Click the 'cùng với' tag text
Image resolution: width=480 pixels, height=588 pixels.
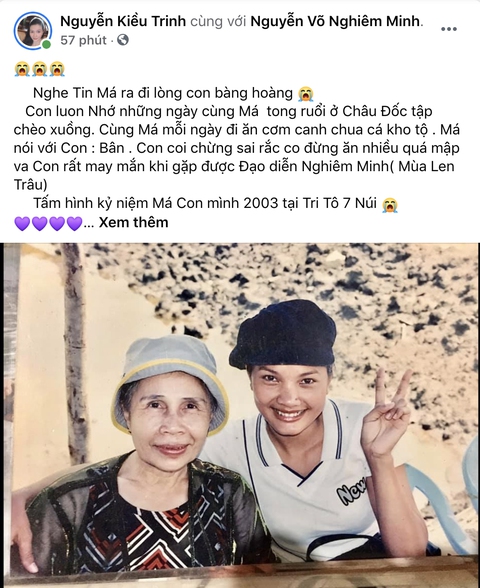click(218, 21)
